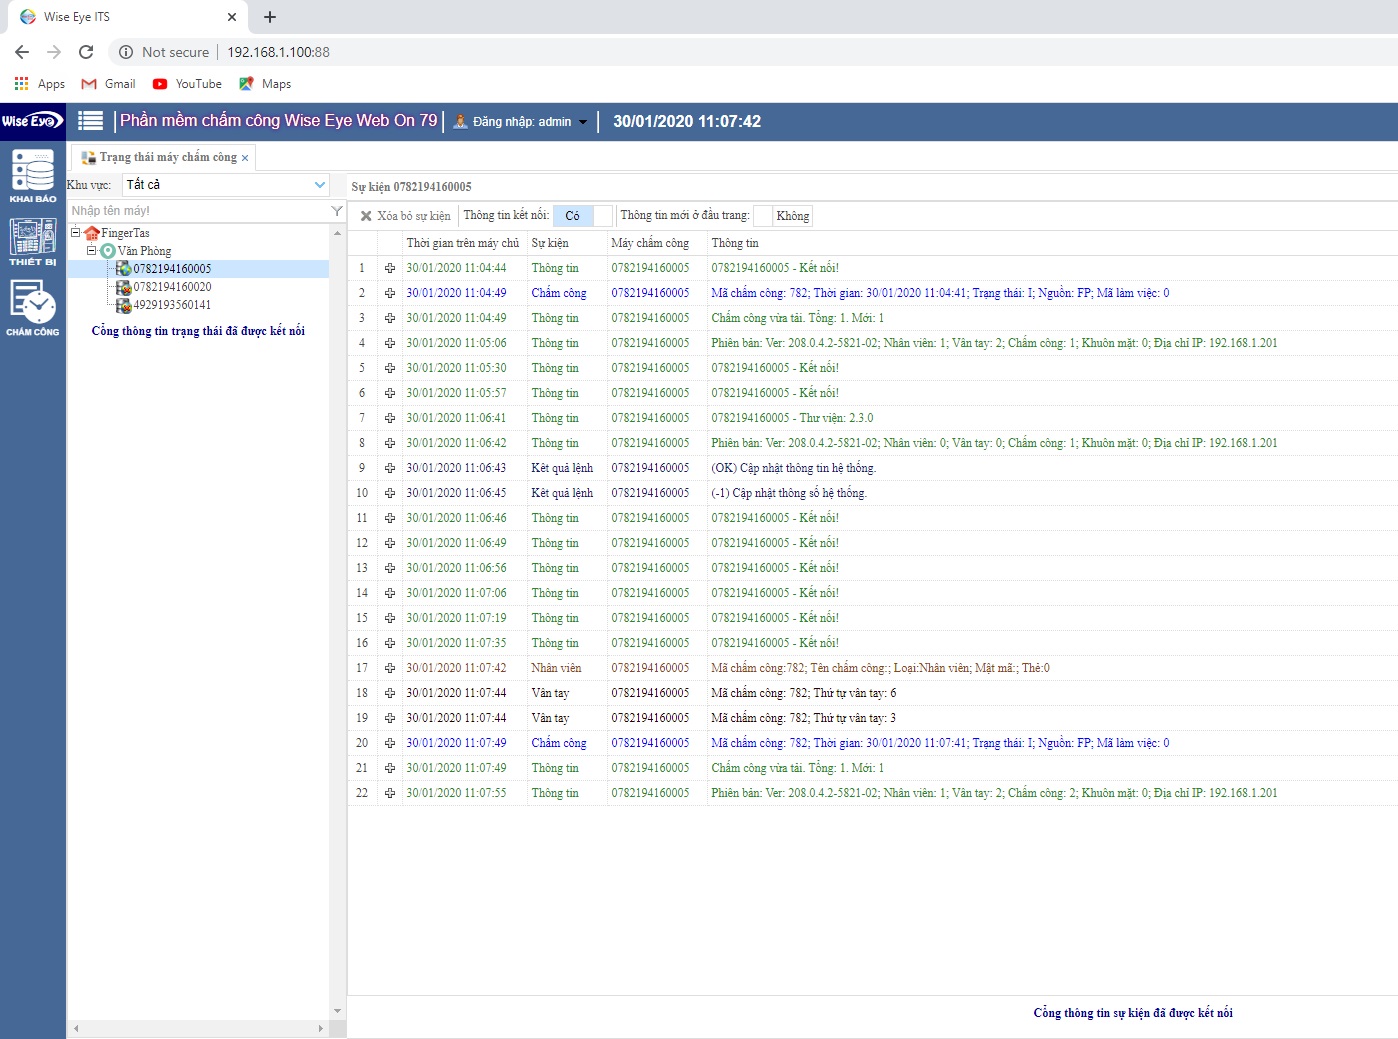The image size is (1398, 1039).
Task: Collapse the FingerTas tree node
Action: click(75, 233)
